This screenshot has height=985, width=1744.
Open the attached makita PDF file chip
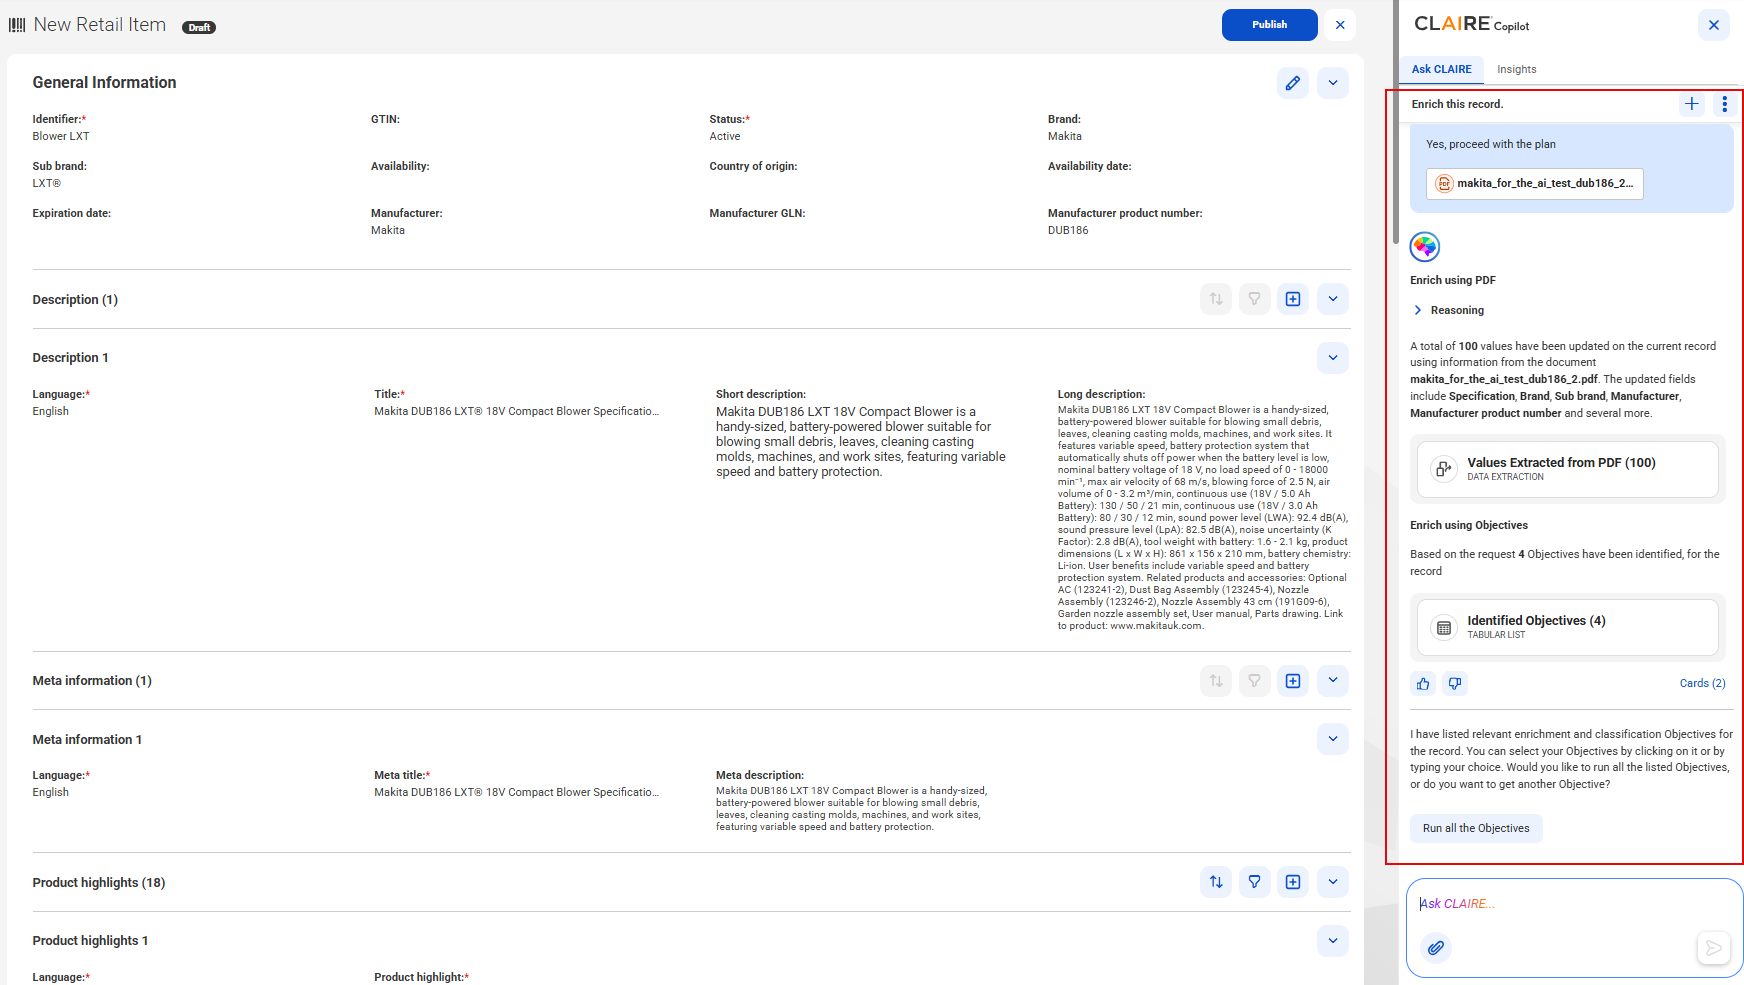(1535, 184)
